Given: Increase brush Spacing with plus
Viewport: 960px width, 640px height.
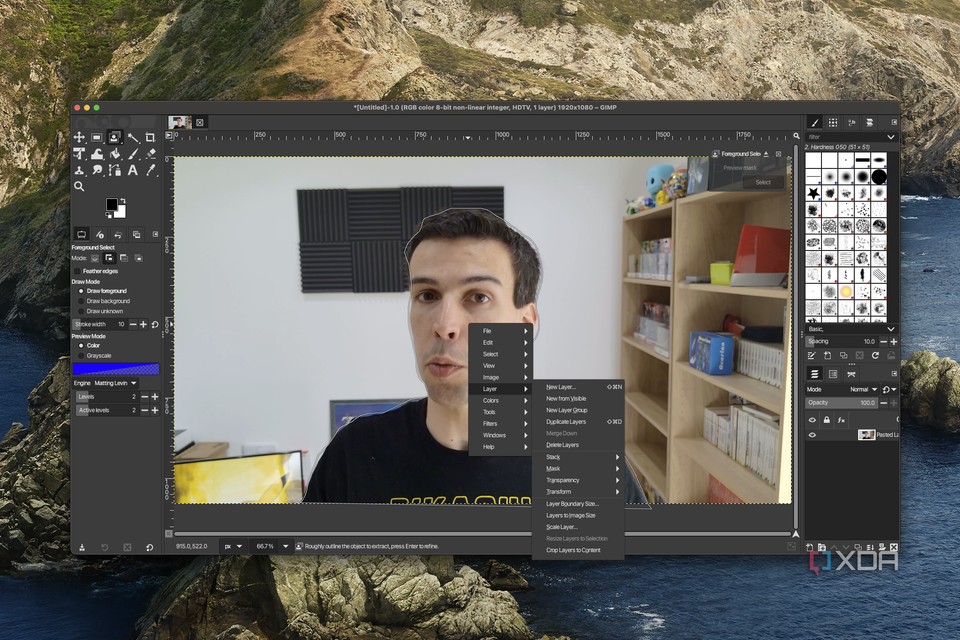Looking at the screenshot, I should 894,342.
